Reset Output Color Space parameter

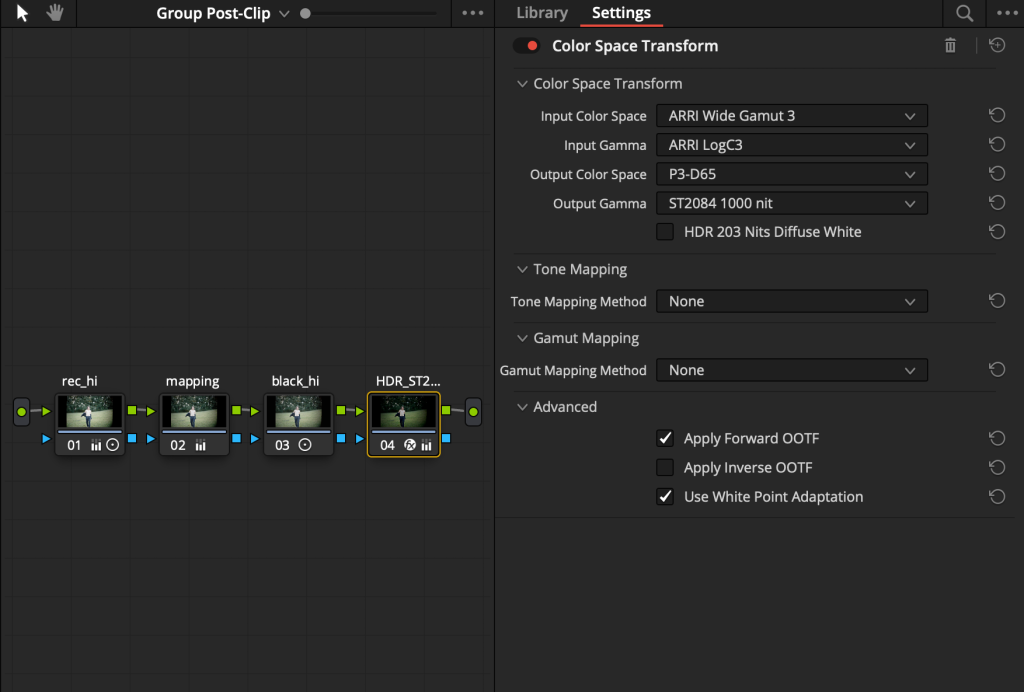[x=997, y=174]
